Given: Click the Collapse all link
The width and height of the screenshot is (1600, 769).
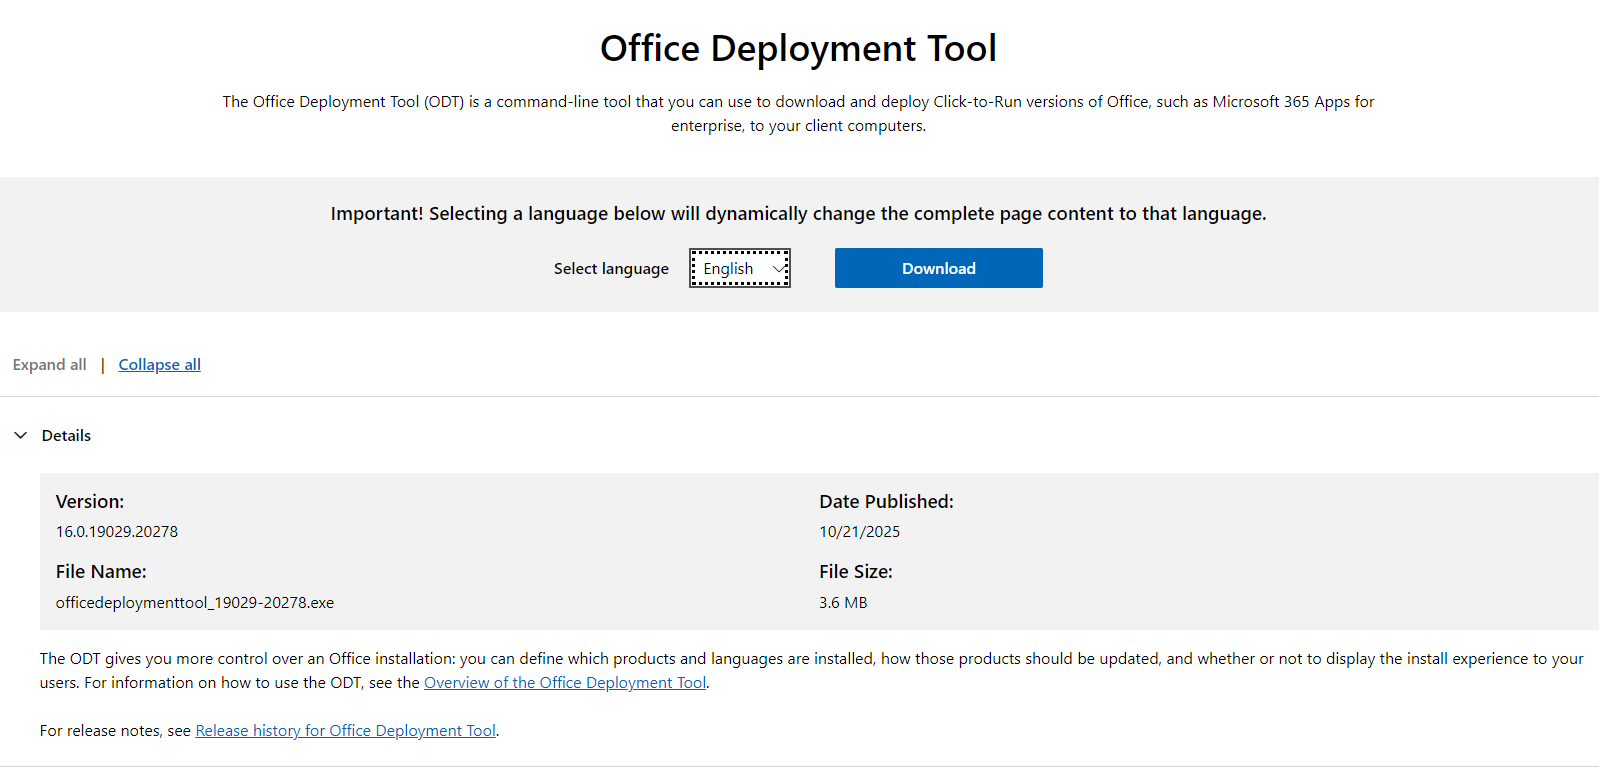Looking at the screenshot, I should [x=159, y=365].
